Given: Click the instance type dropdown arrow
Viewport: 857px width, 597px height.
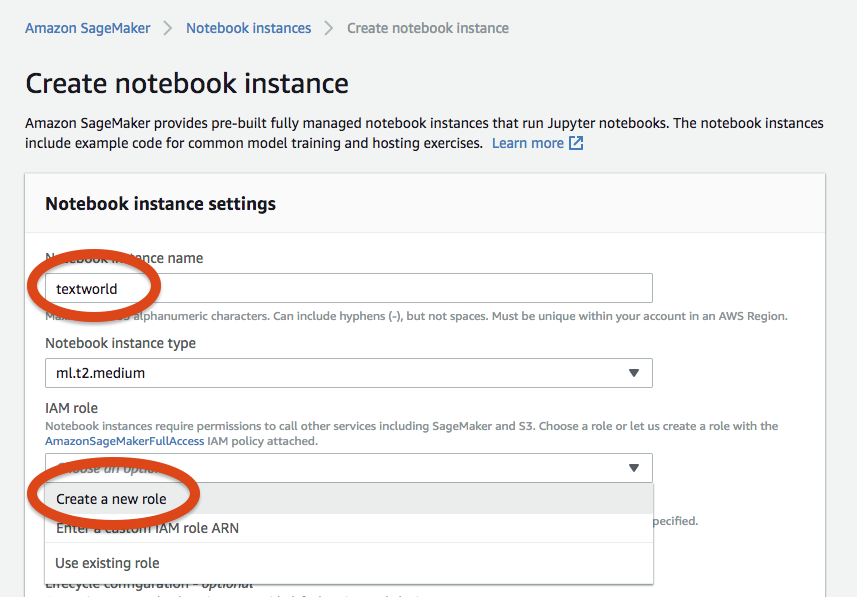Looking at the screenshot, I should pyautogui.click(x=633, y=373).
